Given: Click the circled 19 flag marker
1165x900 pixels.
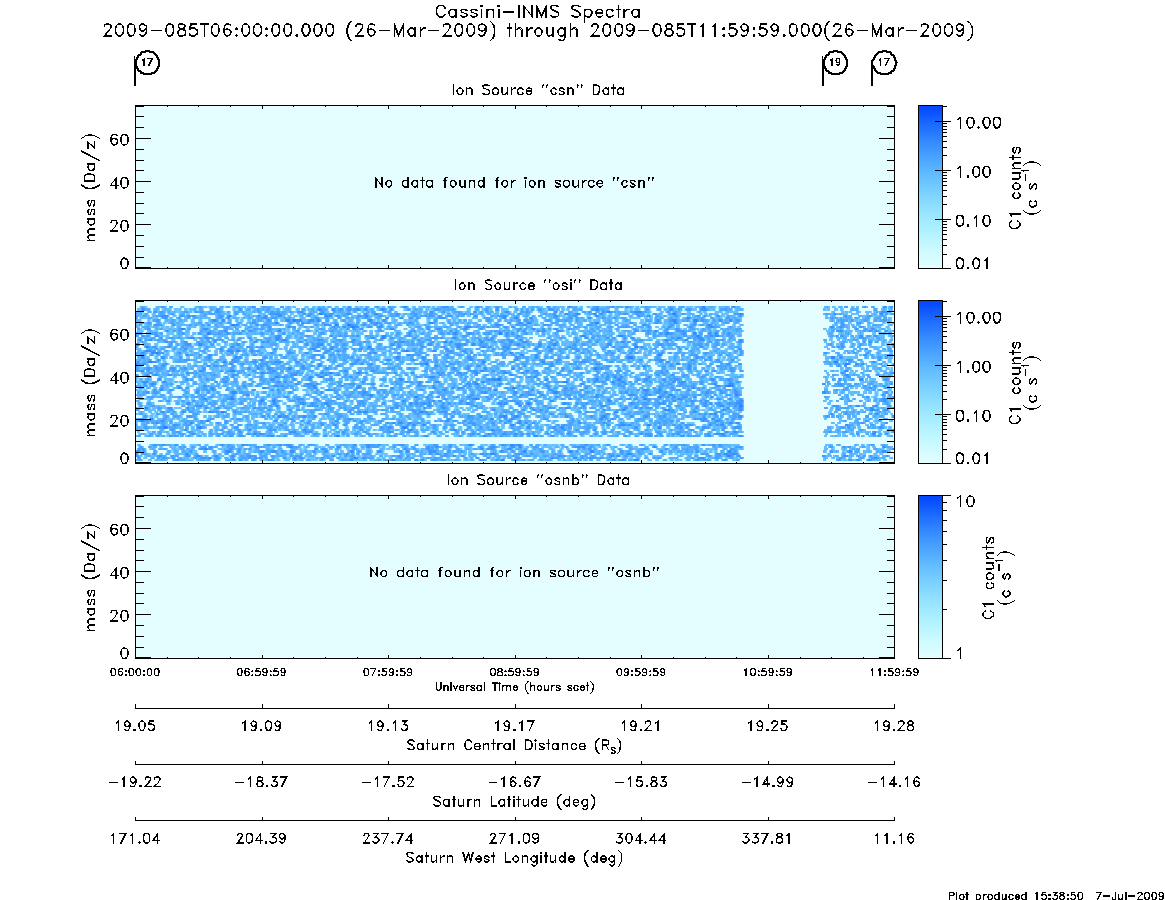Looking at the screenshot, I should point(835,63).
